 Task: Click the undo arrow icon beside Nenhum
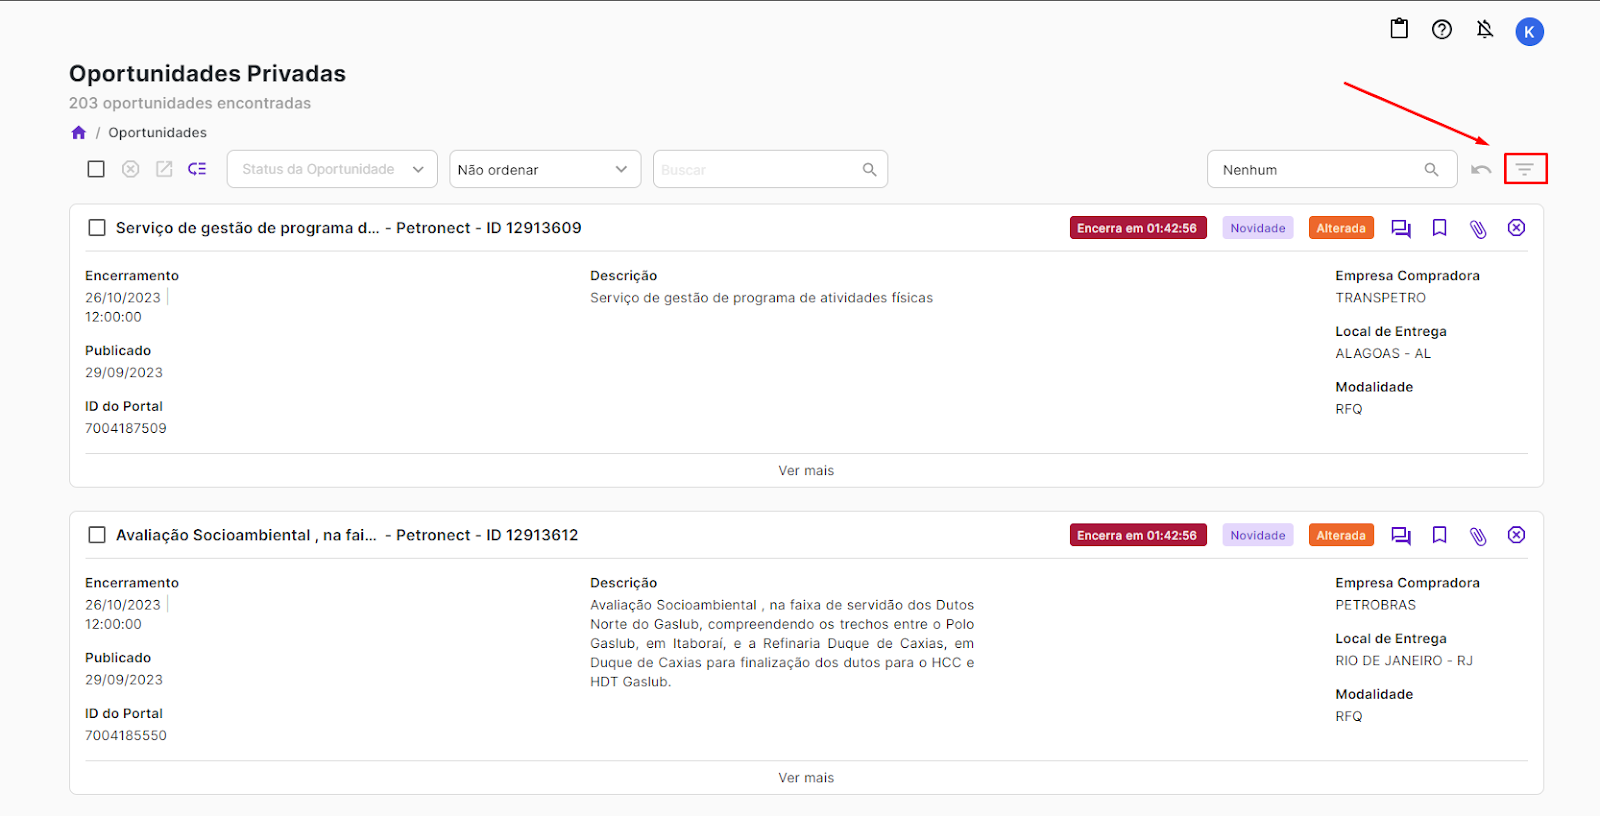click(1481, 170)
